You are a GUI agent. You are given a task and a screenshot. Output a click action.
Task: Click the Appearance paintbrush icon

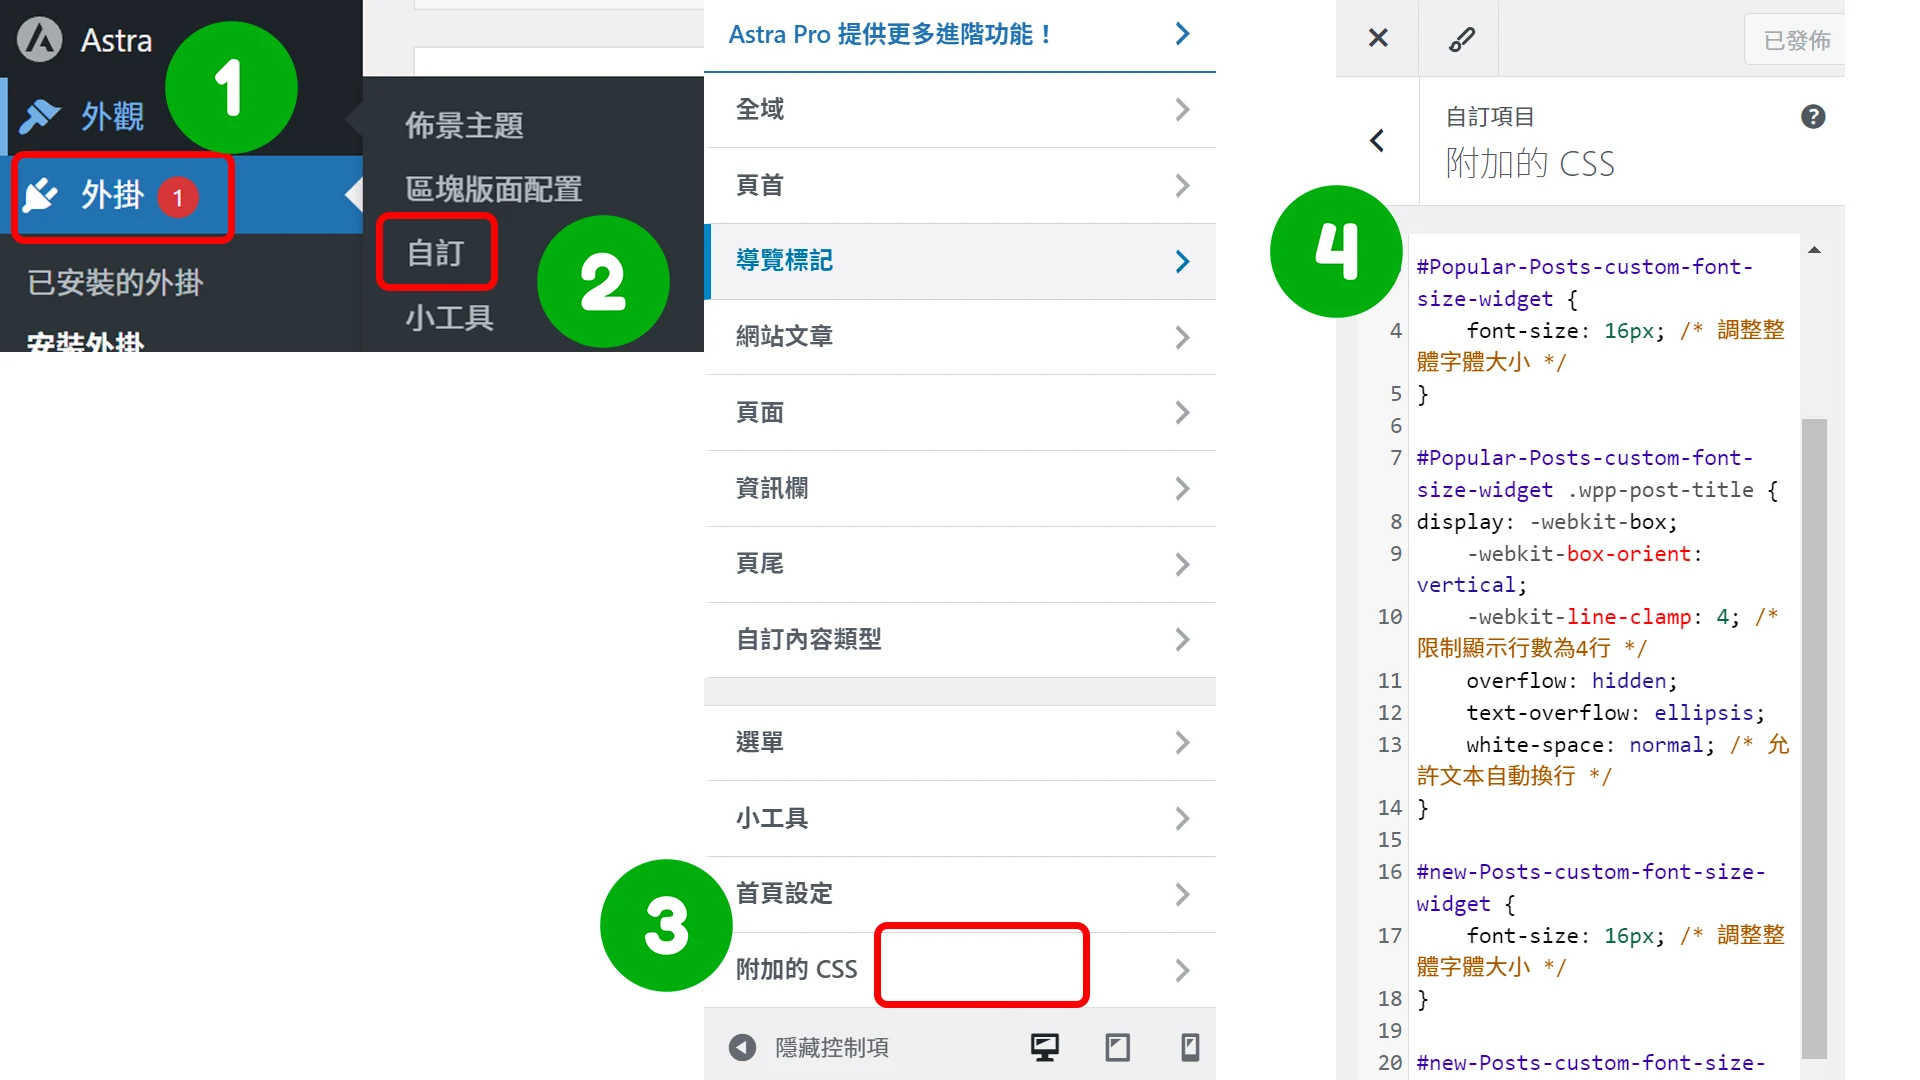click(x=40, y=116)
